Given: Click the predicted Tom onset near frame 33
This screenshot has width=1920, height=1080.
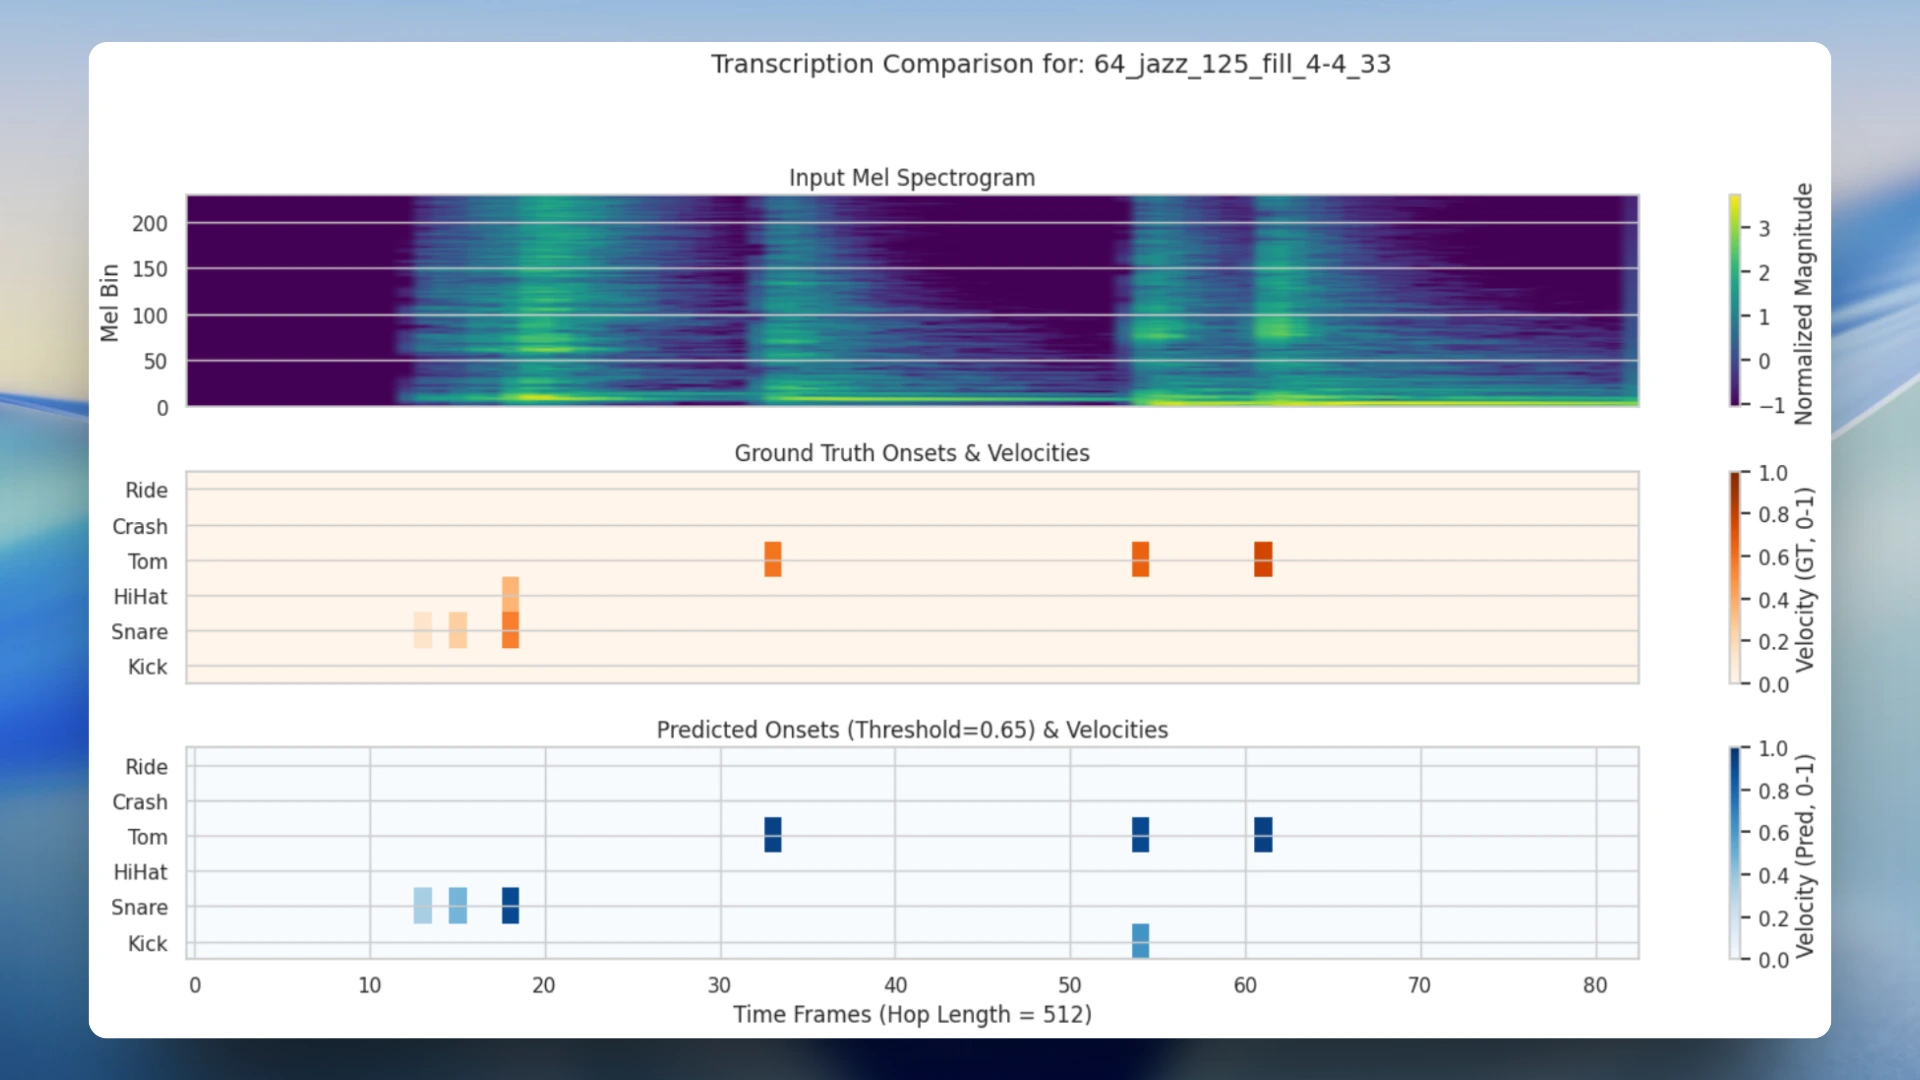Looking at the screenshot, I should pos(772,834).
